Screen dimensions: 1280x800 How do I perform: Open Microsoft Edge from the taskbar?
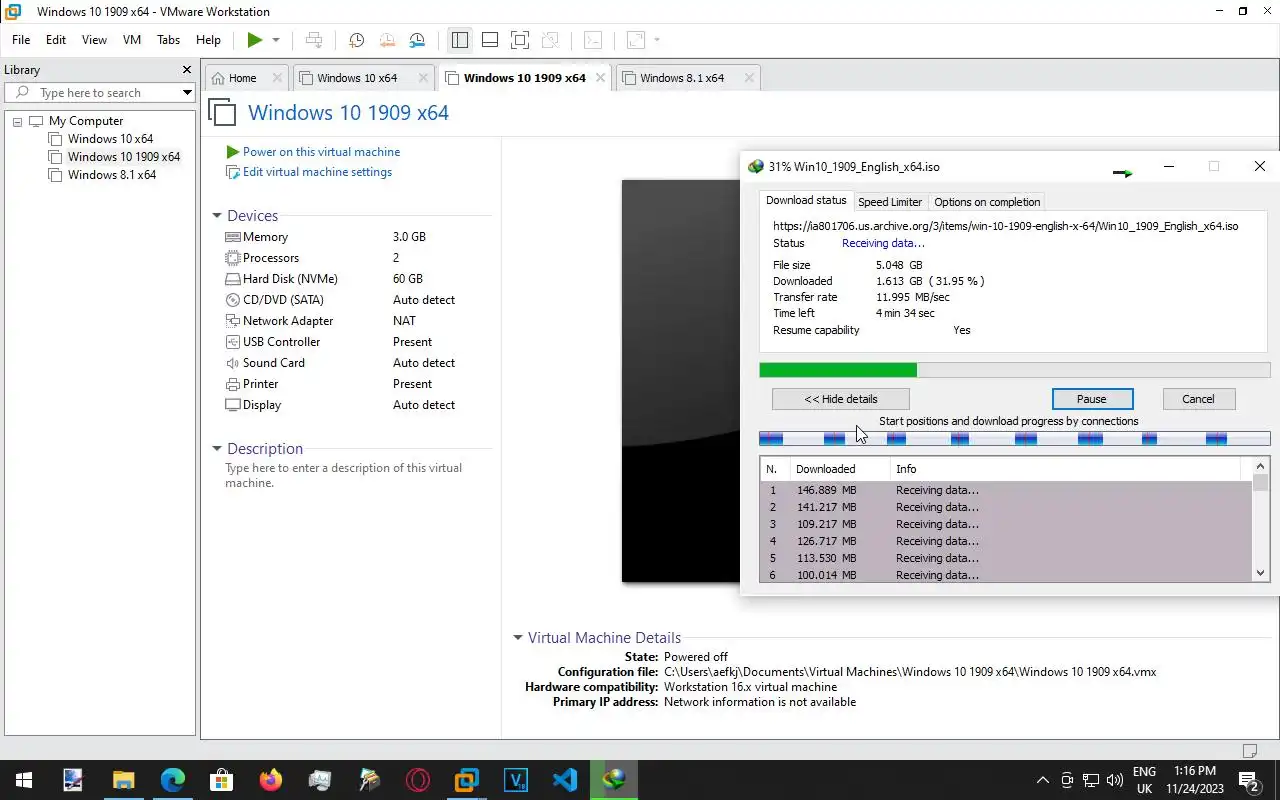click(x=172, y=780)
